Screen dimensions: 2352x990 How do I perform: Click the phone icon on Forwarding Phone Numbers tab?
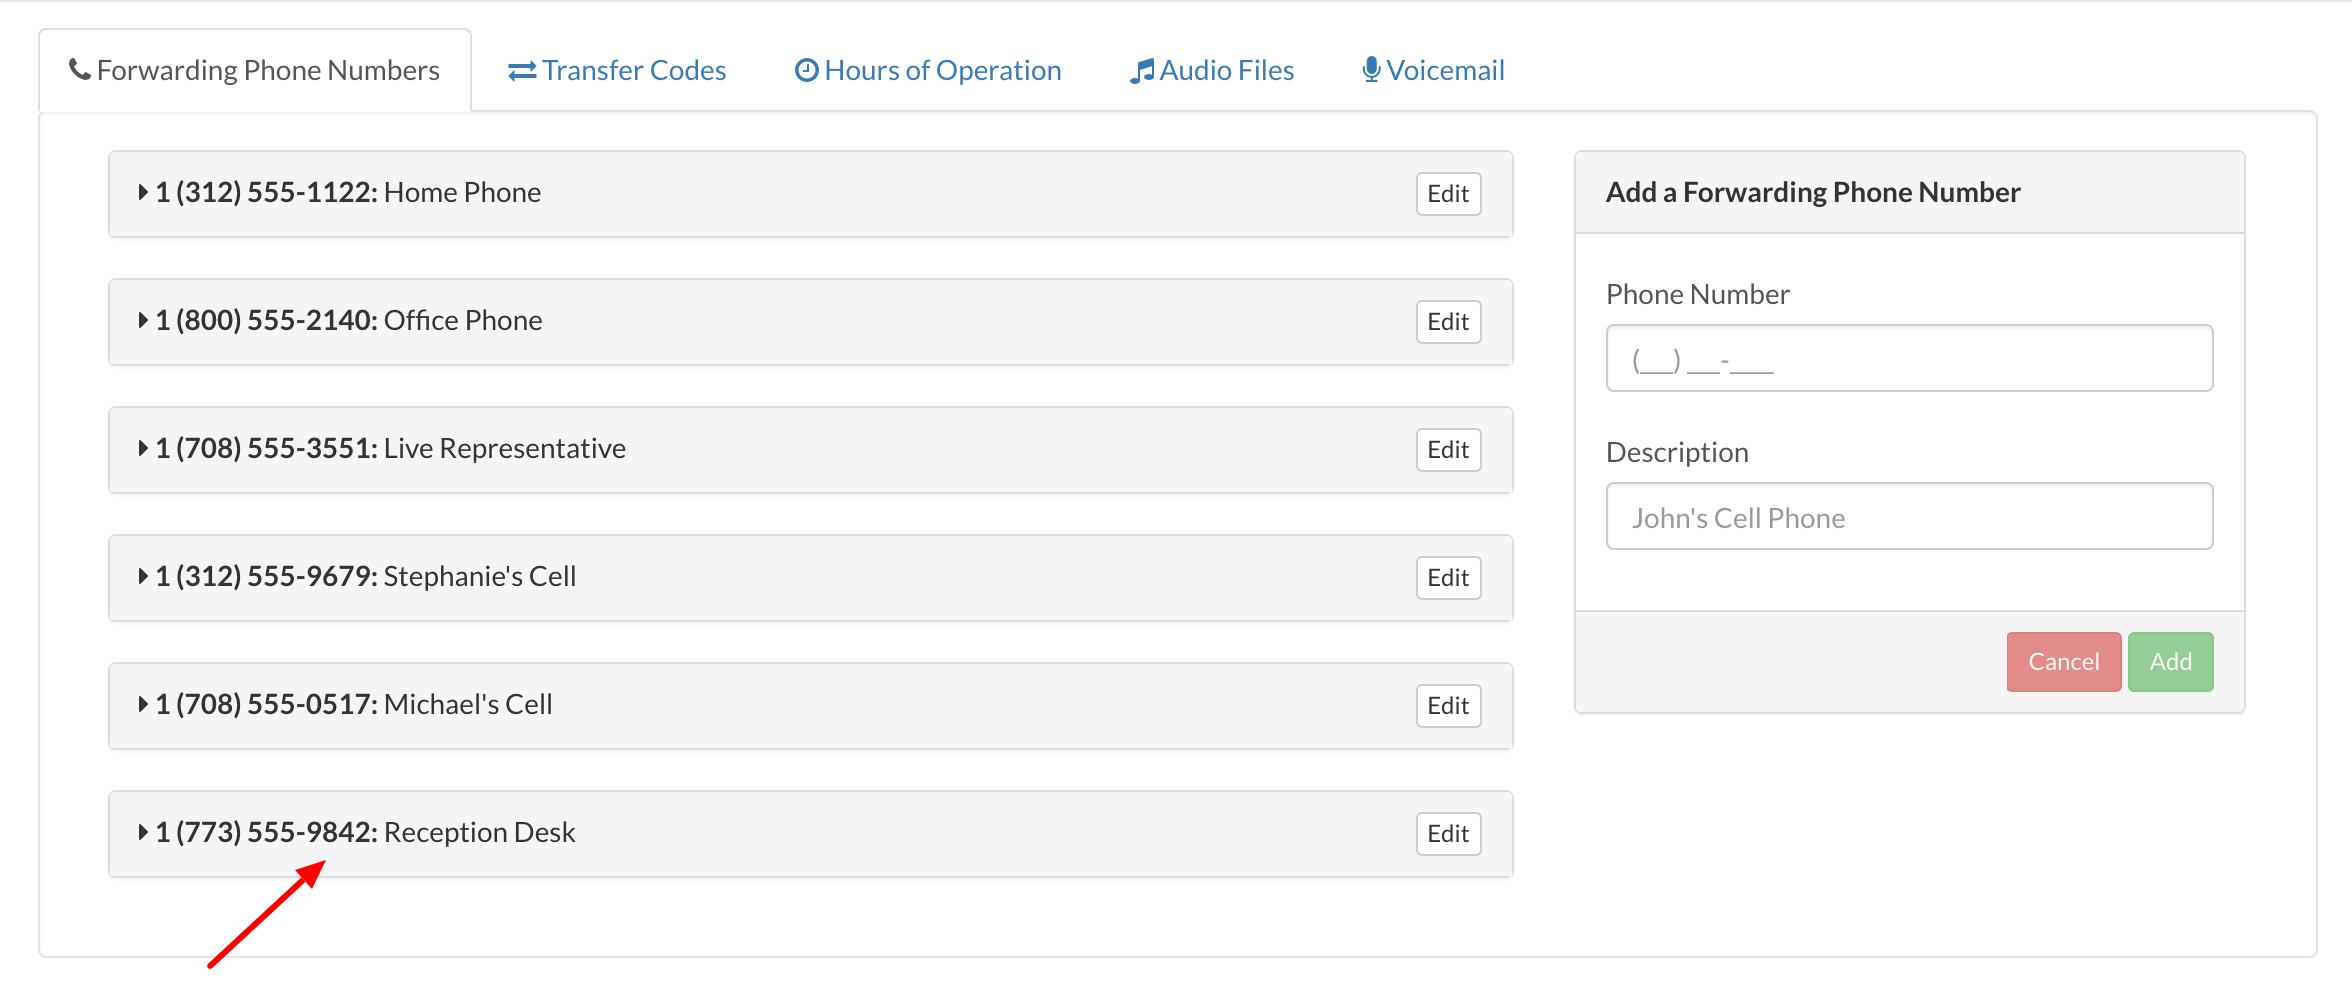(79, 67)
